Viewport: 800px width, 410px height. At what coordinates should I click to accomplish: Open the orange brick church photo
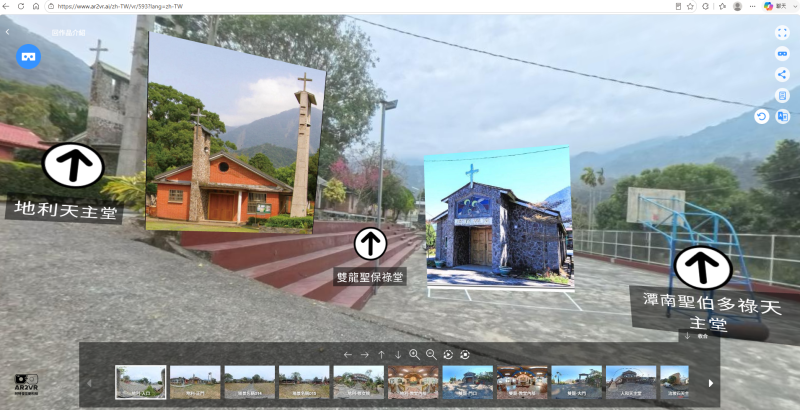[235, 134]
